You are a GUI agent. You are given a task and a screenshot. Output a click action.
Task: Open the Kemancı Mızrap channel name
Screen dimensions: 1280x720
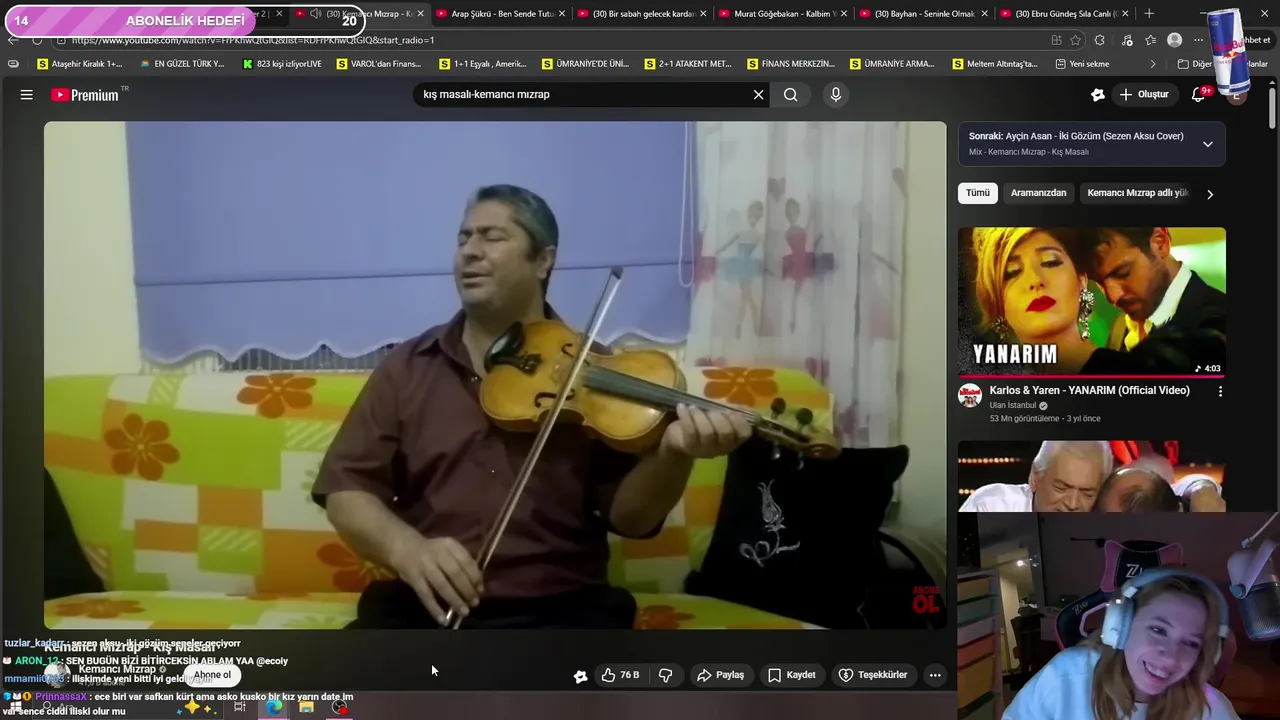(x=117, y=669)
